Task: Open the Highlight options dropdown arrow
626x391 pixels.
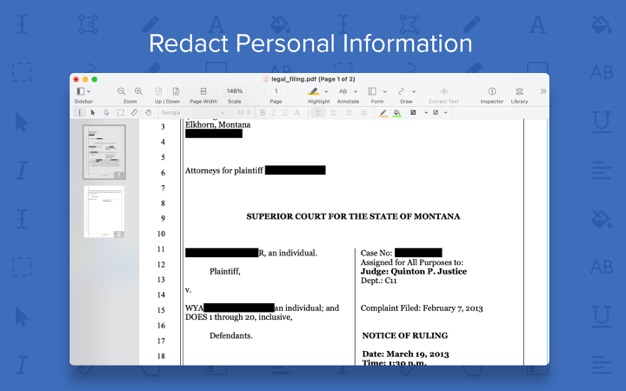Action: click(x=326, y=91)
